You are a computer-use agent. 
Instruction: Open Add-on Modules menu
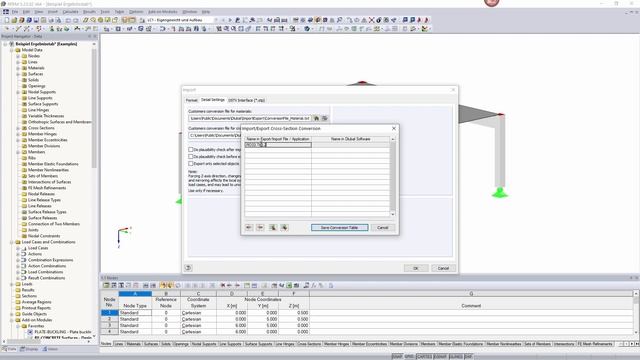(x=162, y=12)
